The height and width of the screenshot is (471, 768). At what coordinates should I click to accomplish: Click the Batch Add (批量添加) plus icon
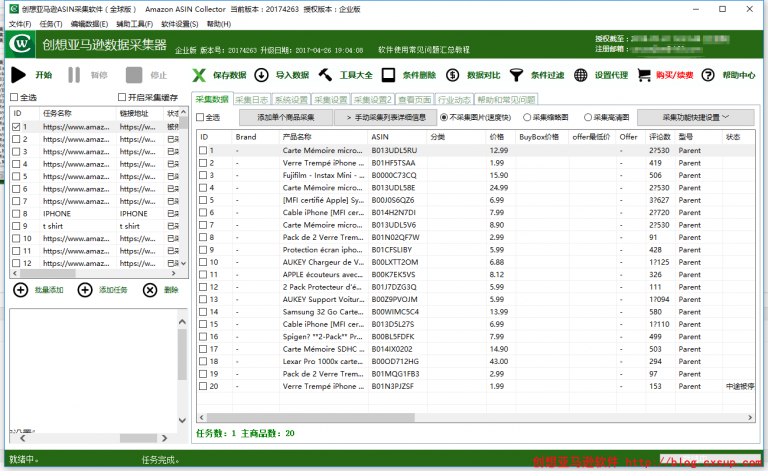point(20,290)
